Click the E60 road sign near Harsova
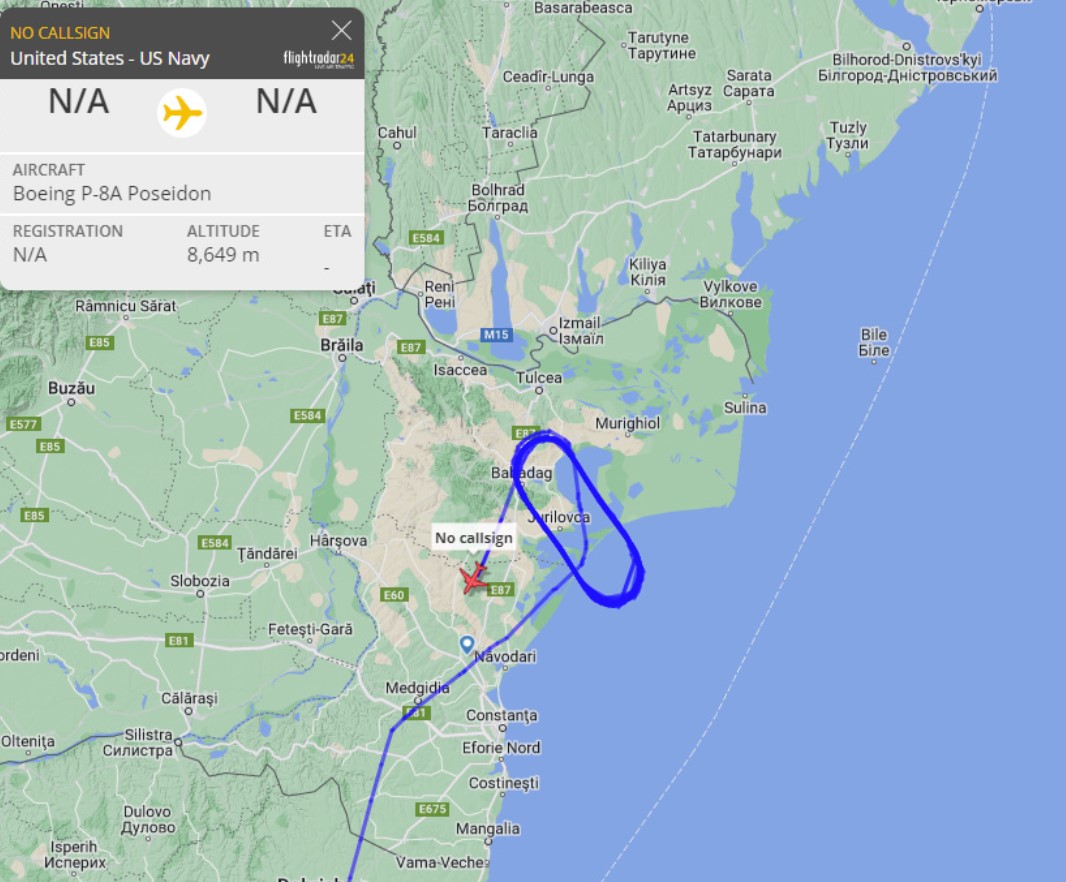The image size is (1066, 882). pyautogui.click(x=394, y=595)
